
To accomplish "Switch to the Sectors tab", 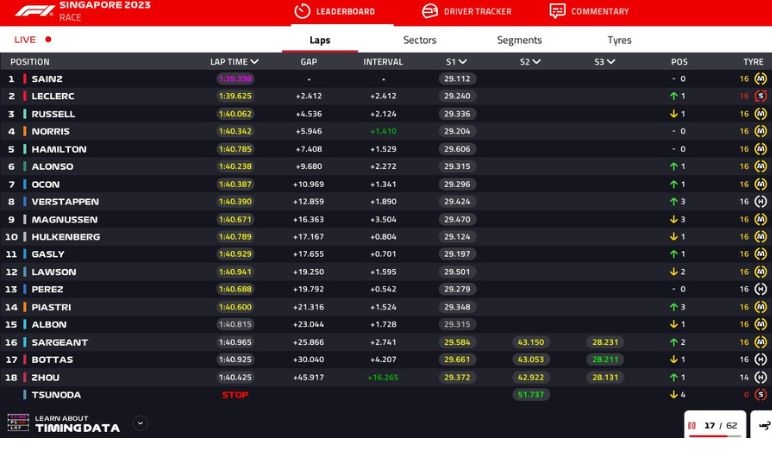I will pyautogui.click(x=419, y=40).
